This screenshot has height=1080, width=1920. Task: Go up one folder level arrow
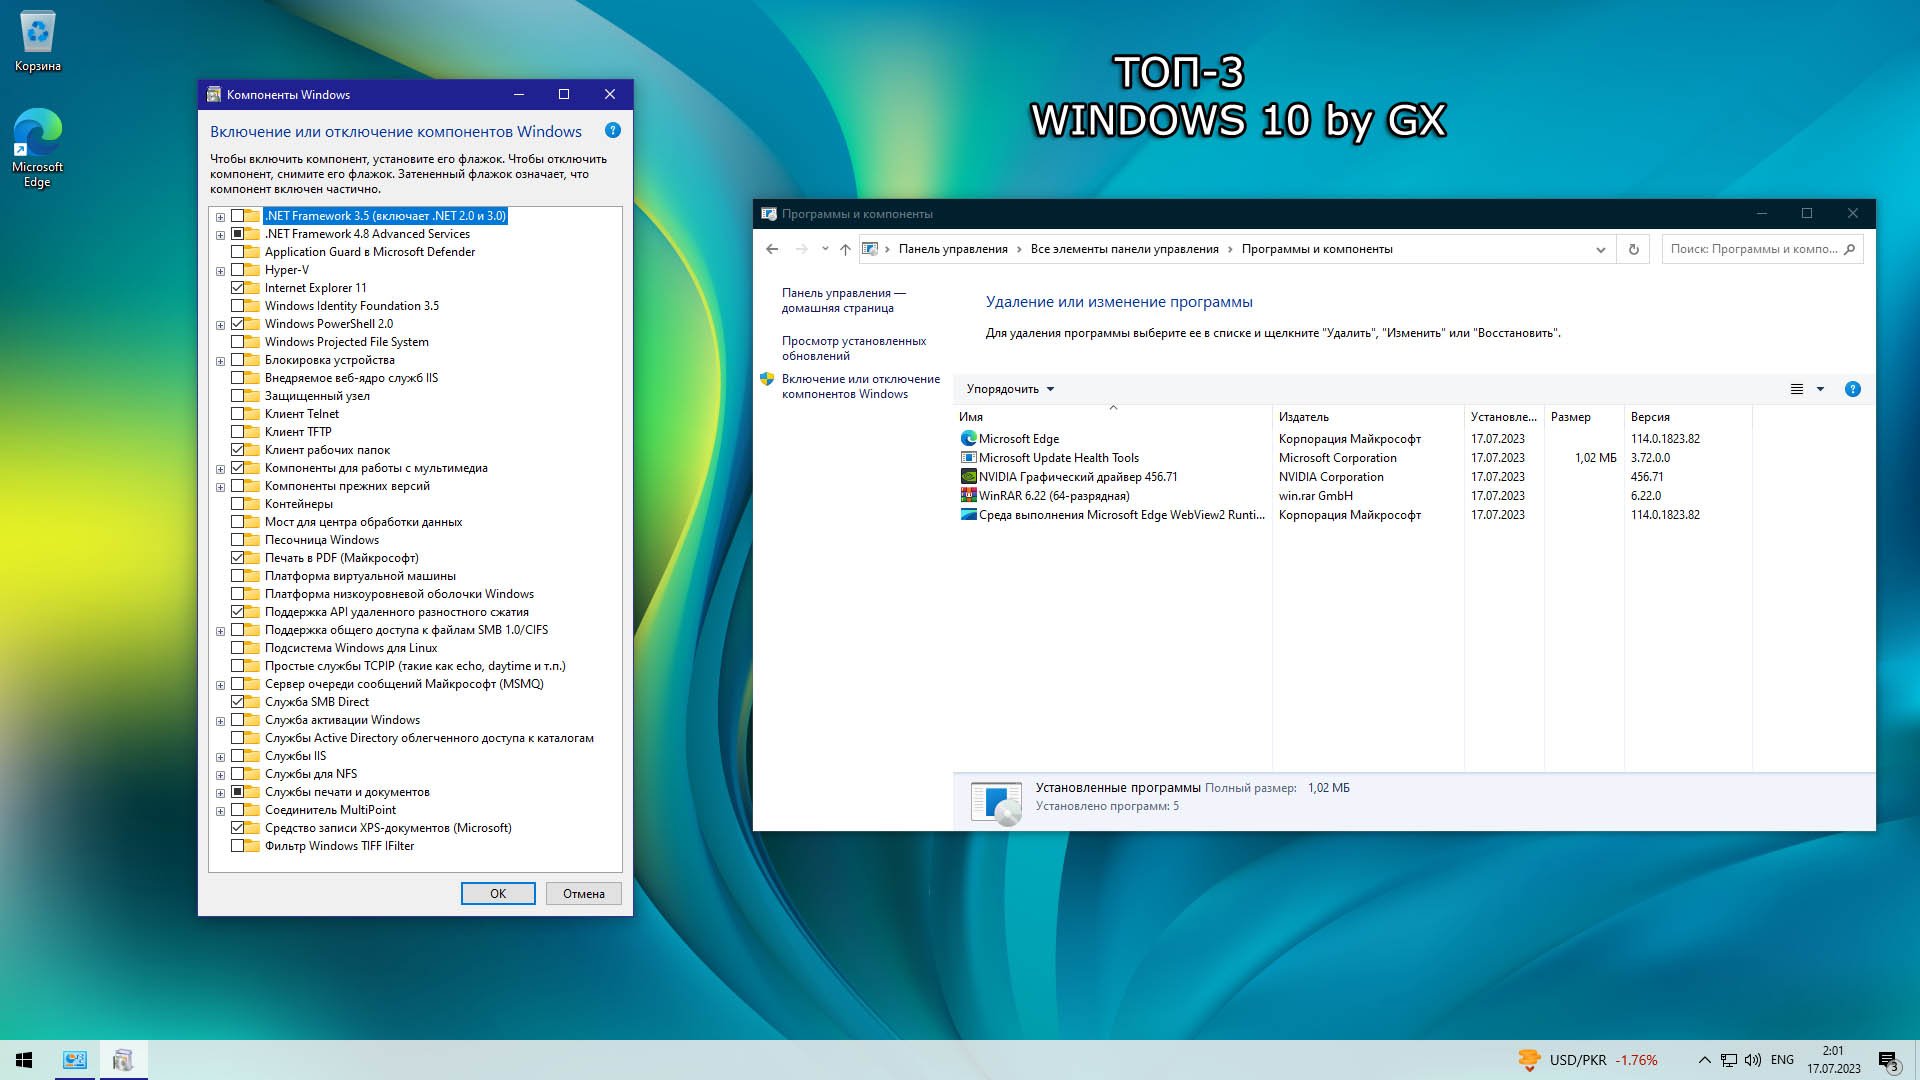845,249
